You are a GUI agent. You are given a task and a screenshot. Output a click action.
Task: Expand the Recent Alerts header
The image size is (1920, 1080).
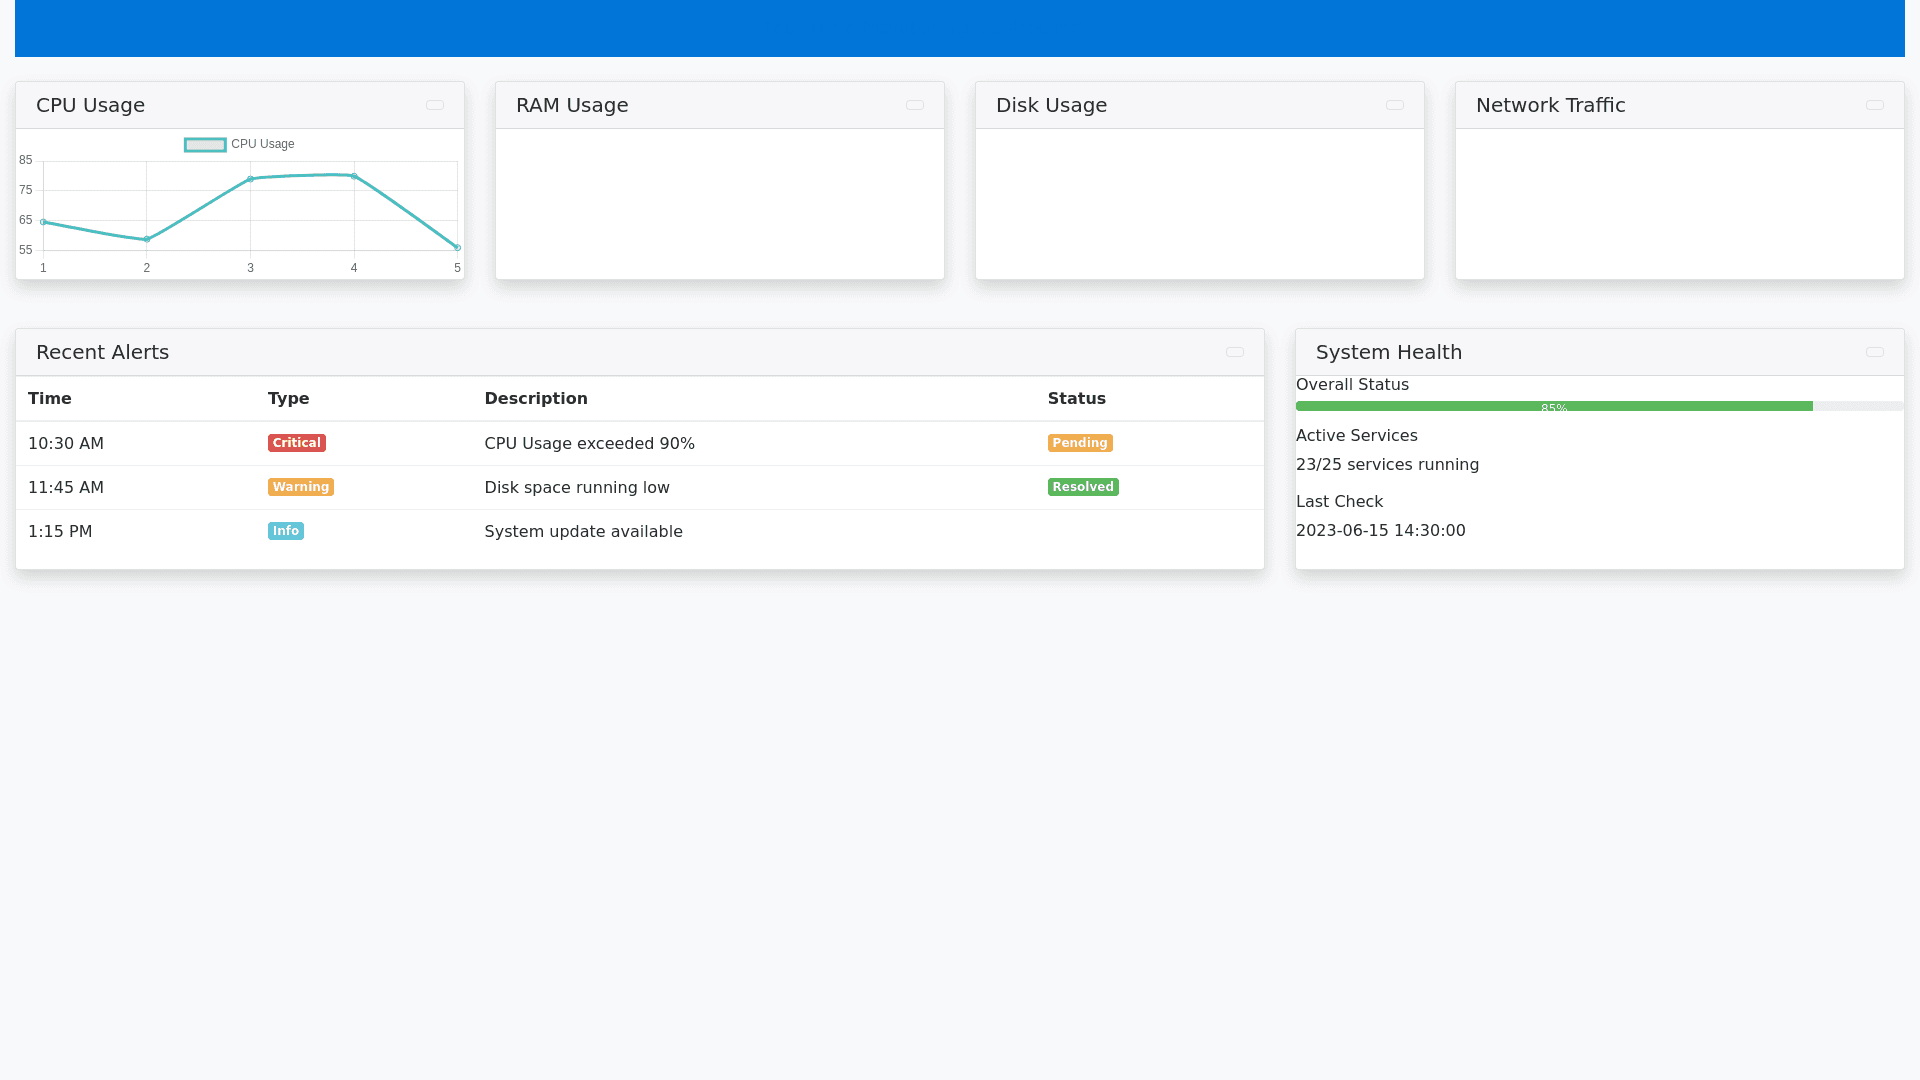[102, 352]
